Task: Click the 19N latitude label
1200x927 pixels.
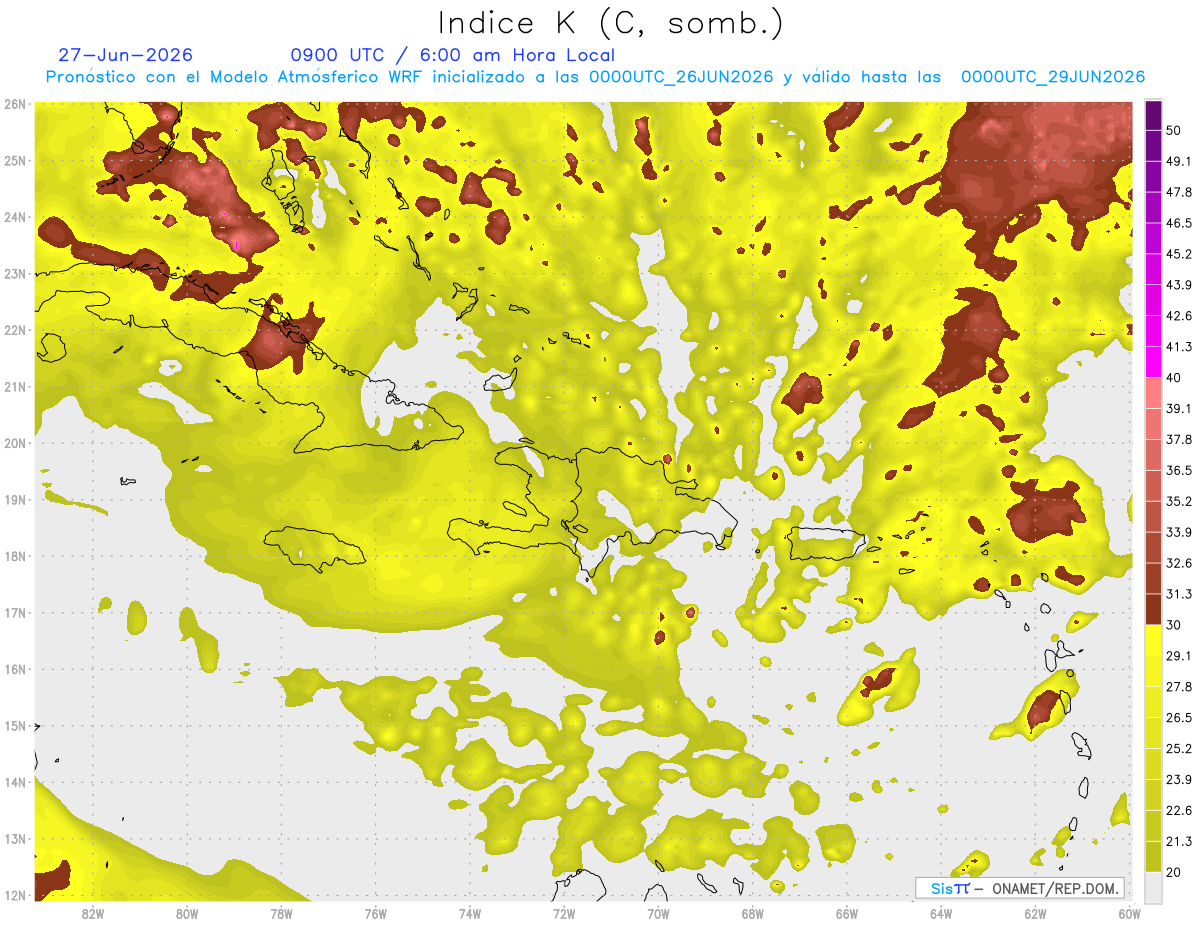Action: pyautogui.click(x=15, y=500)
